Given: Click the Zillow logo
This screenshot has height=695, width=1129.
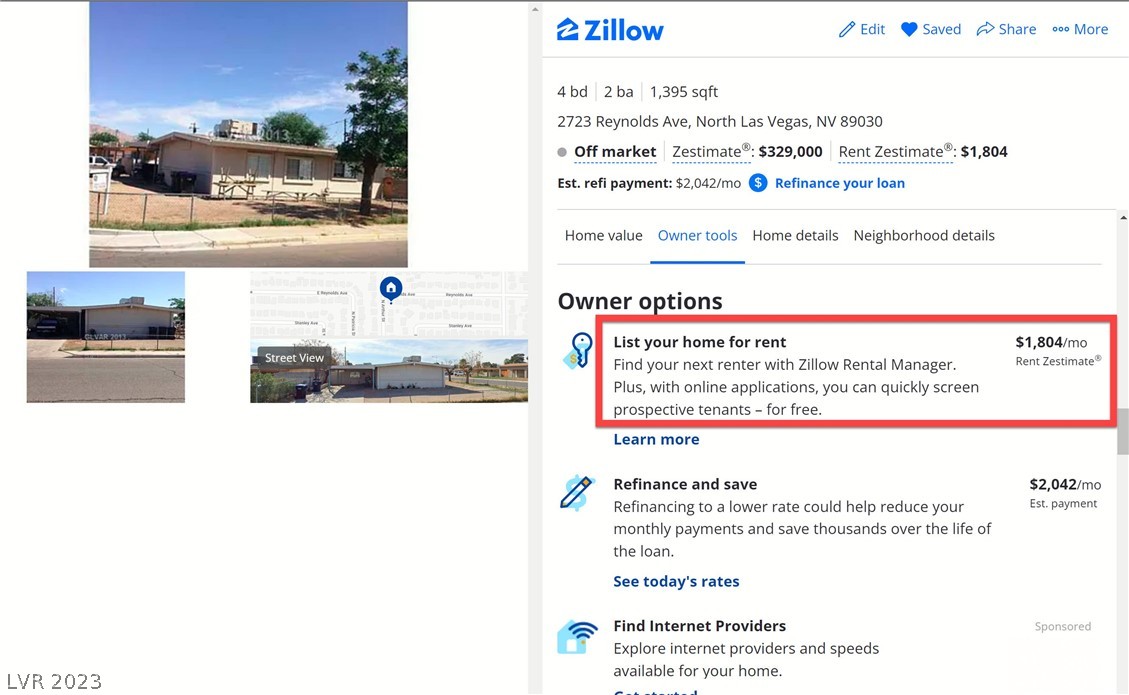Looking at the screenshot, I should pyautogui.click(x=610, y=30).
